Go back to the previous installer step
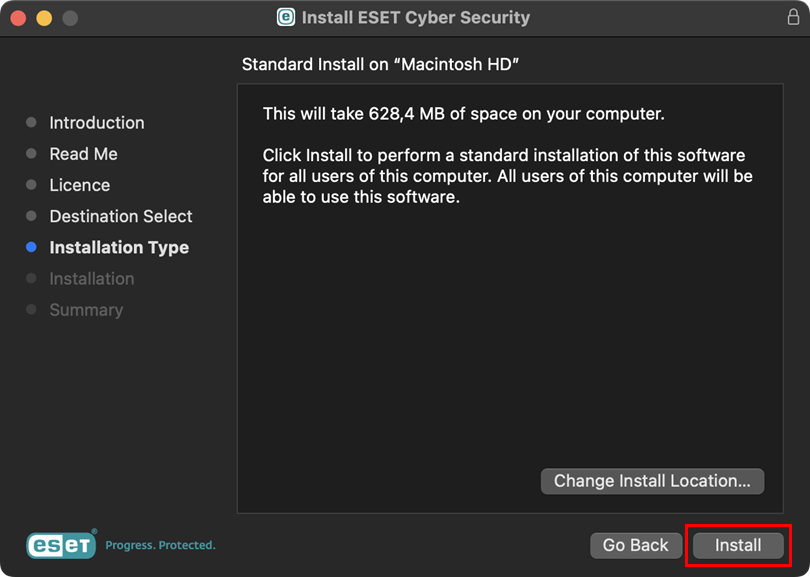The height and width of the screenshot is (577, 810). [x=635, y=545]
